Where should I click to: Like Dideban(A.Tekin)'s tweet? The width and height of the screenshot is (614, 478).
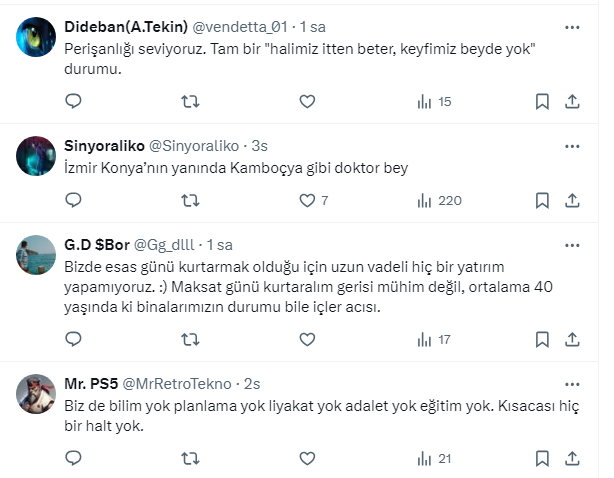307,101
